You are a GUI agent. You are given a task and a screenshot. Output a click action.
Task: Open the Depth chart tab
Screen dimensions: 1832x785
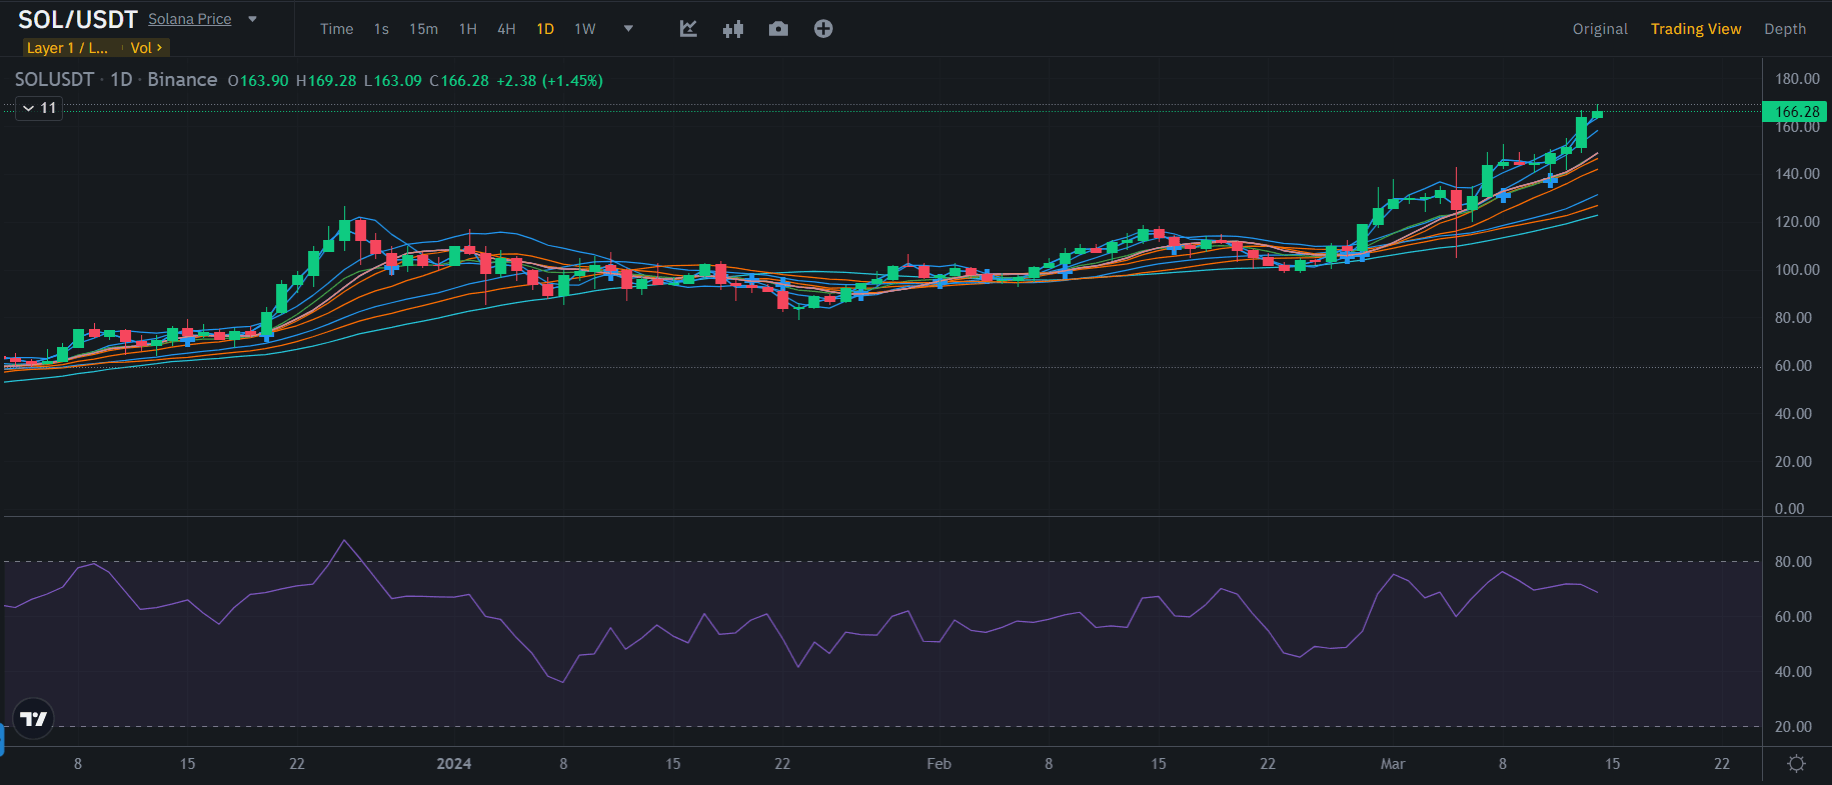1785,29
